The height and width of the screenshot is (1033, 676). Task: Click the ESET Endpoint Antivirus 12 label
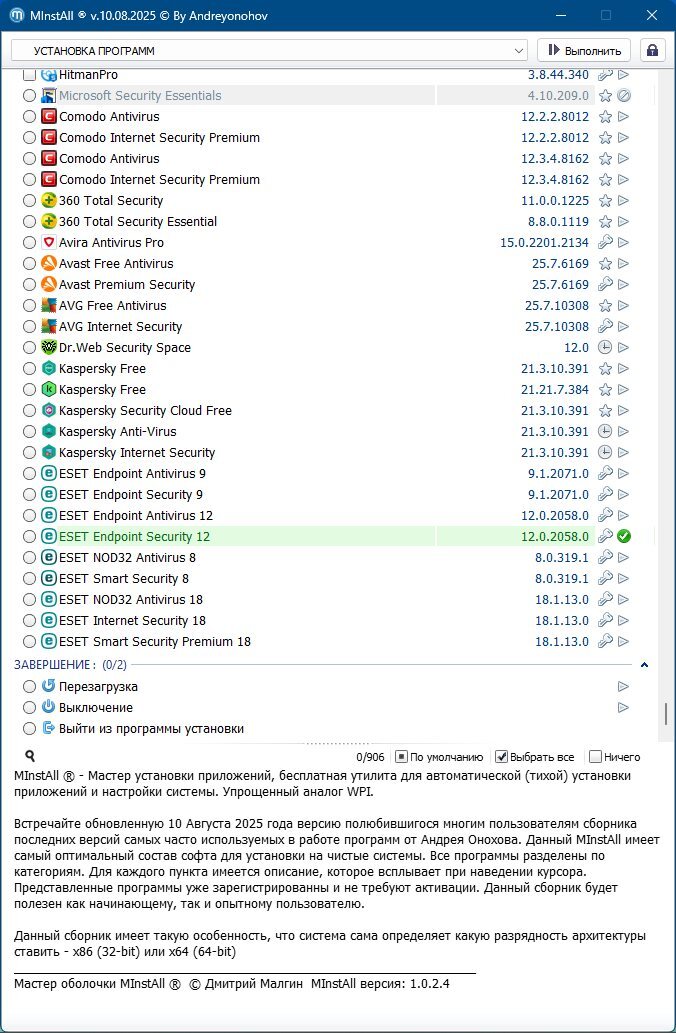pyautogui.click(x=136, y=515)
